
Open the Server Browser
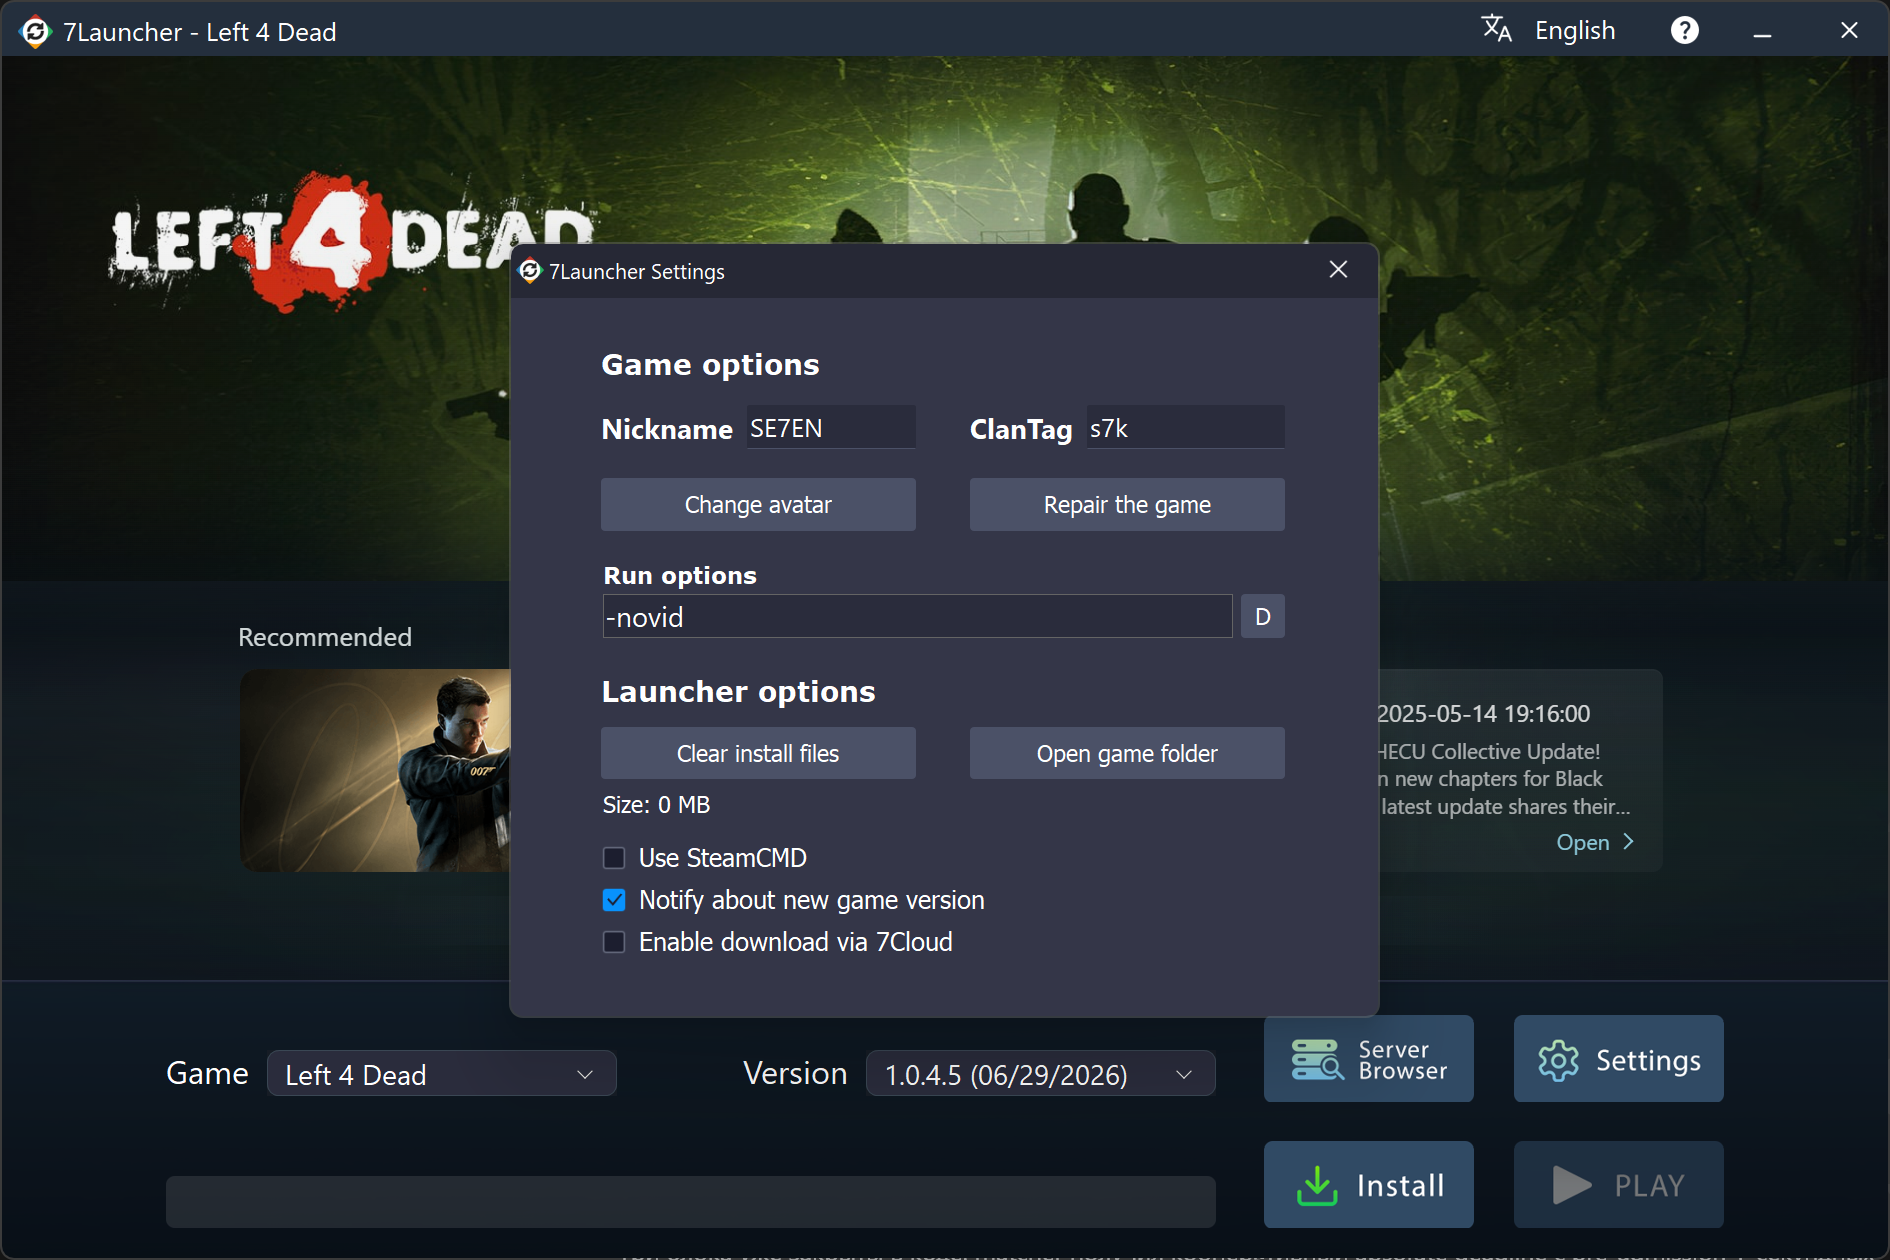point(1368,1059)
